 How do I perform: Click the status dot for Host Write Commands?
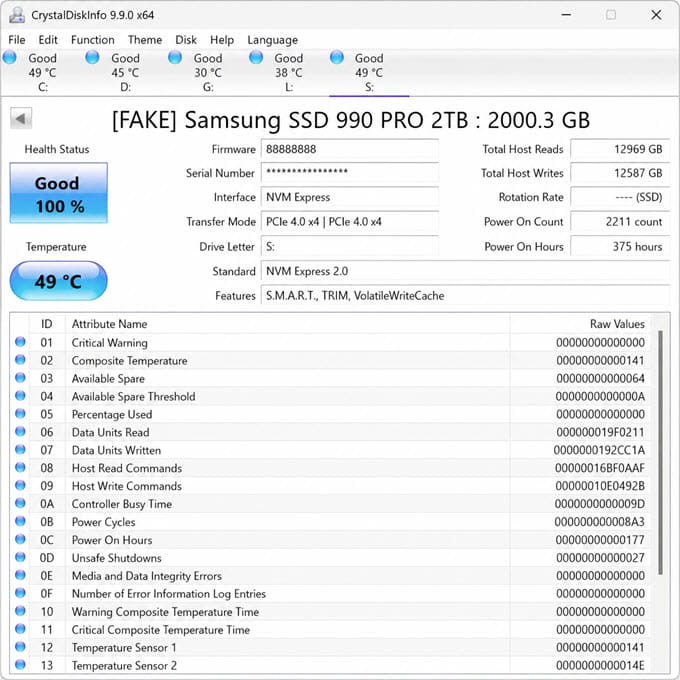20,485
